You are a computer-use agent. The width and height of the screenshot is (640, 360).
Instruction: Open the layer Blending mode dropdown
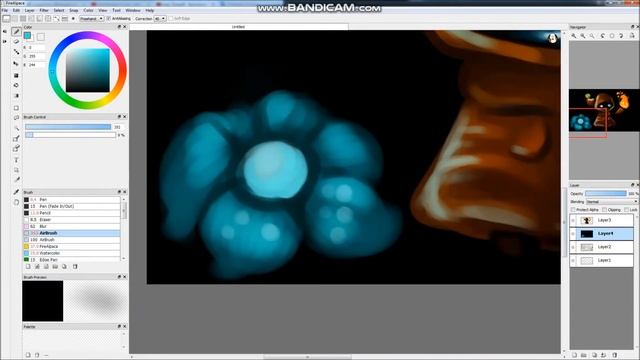tap(611, 202)
